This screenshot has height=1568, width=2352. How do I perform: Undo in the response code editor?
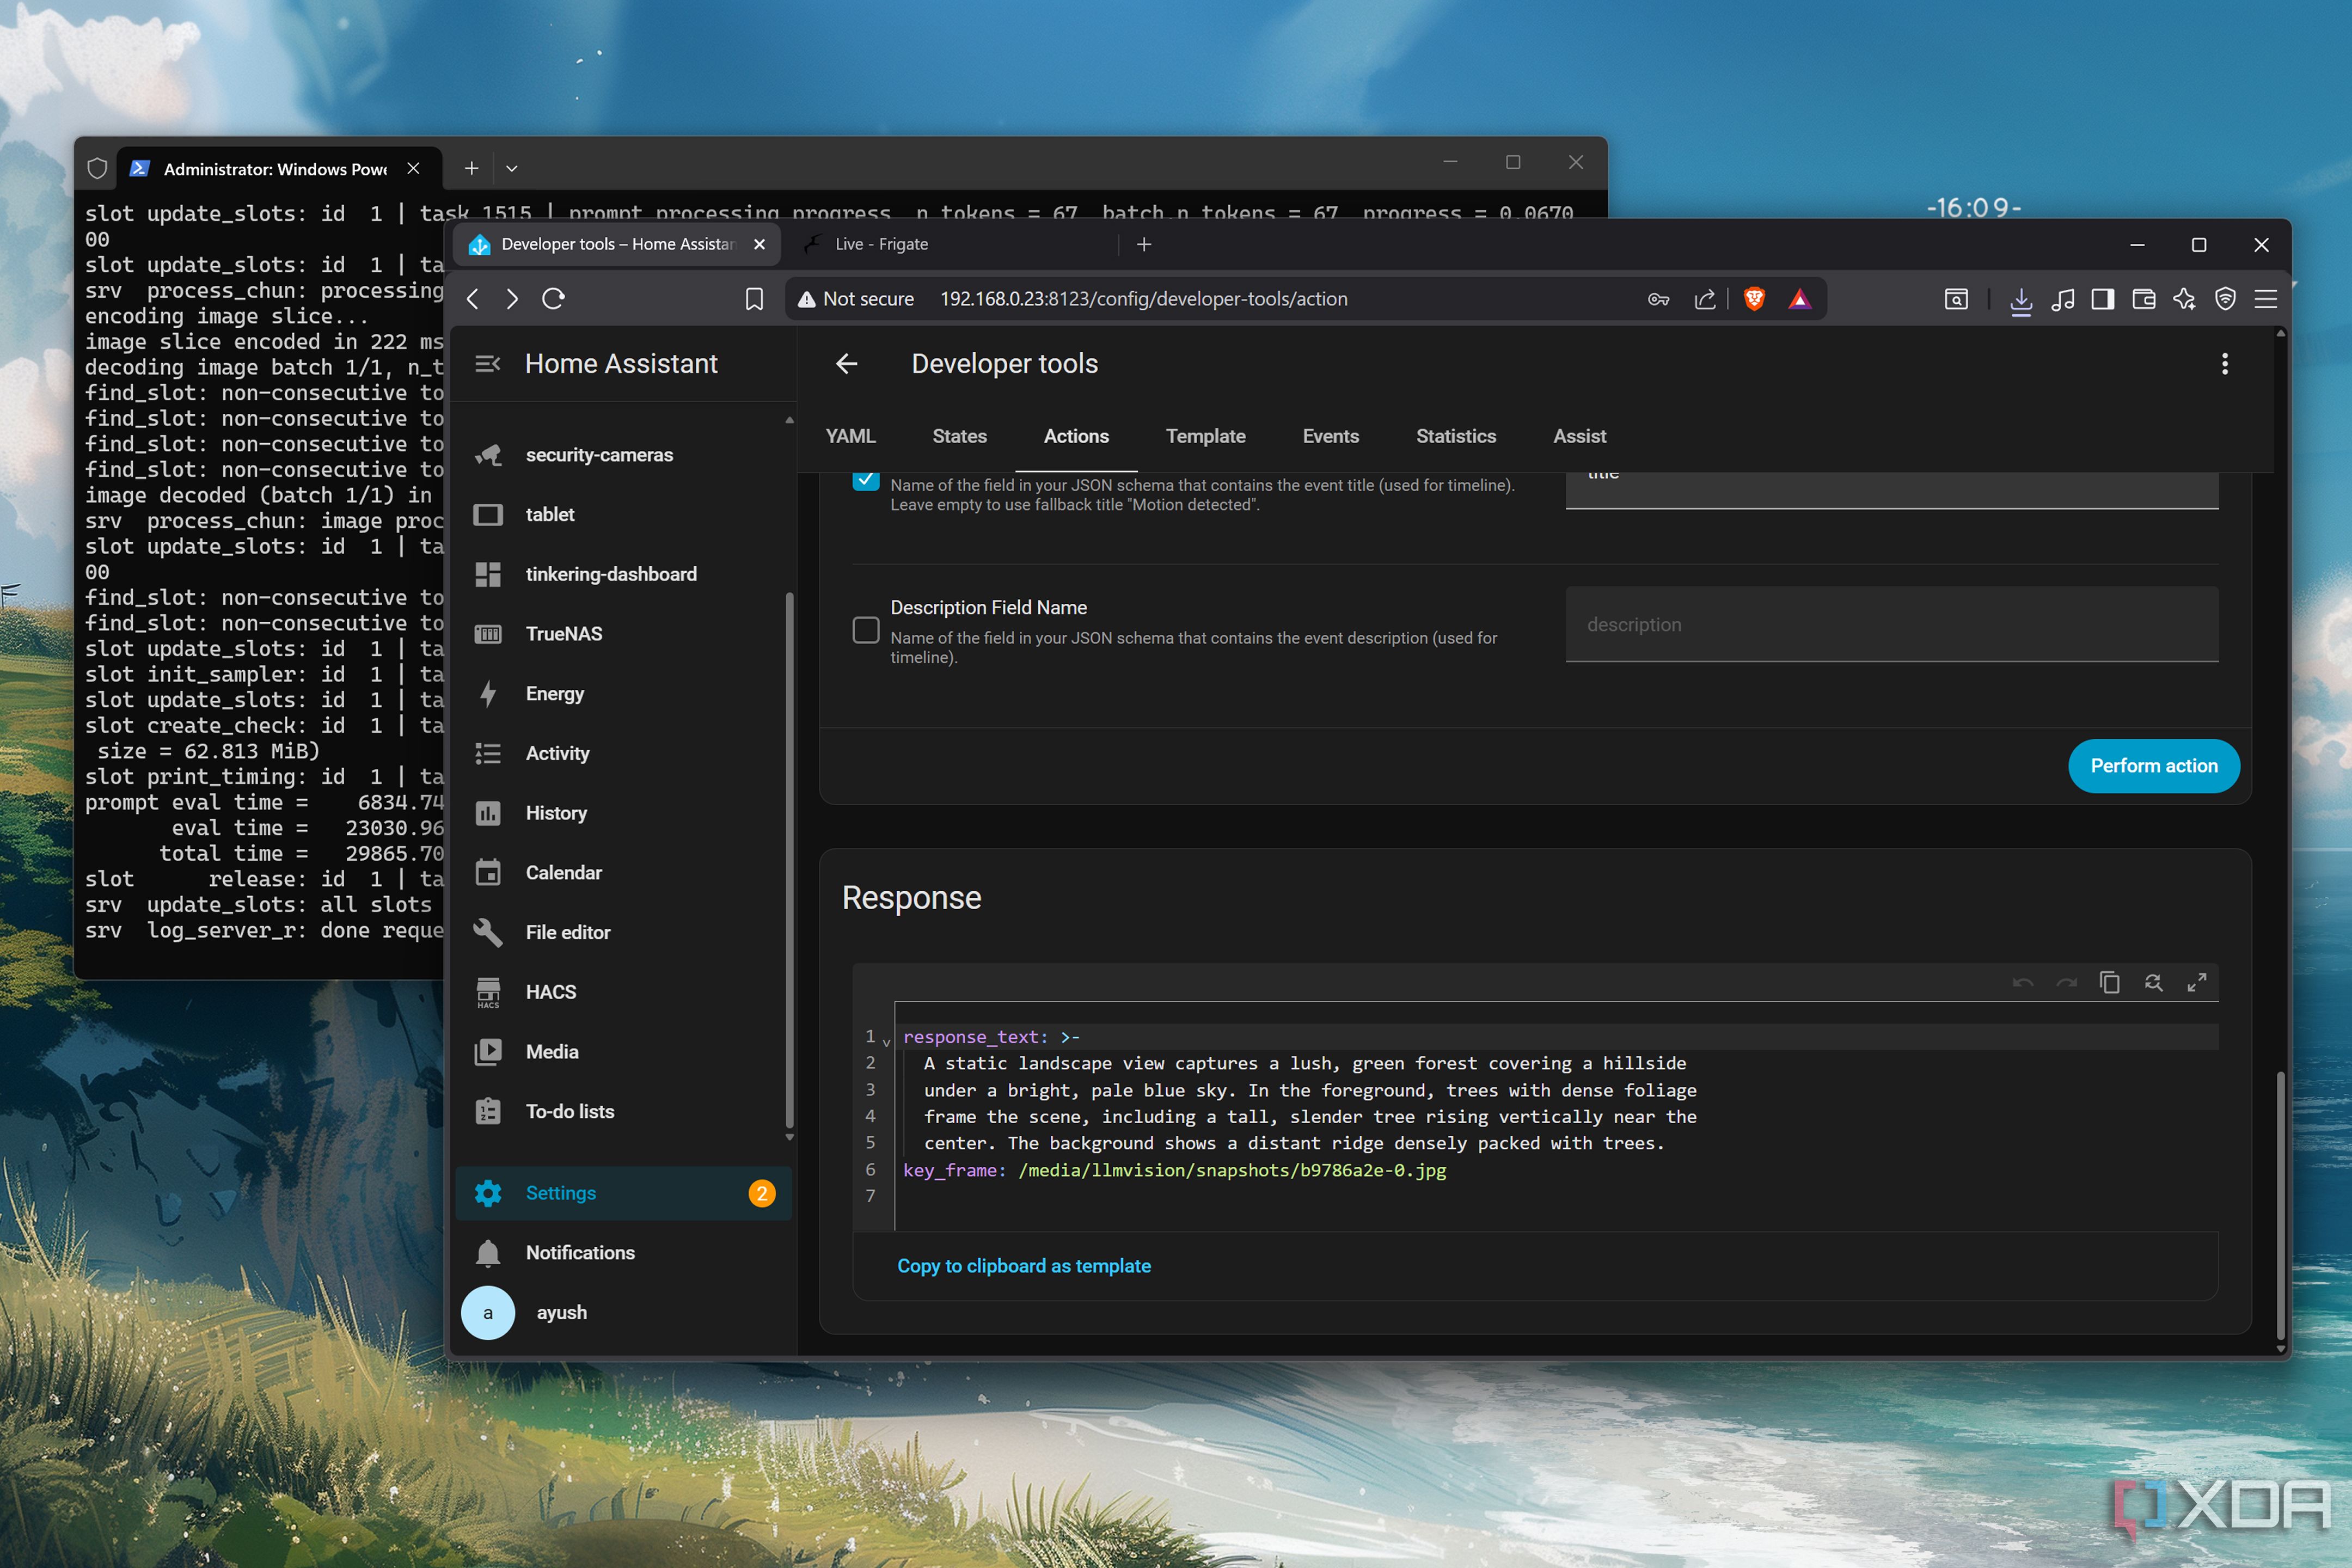[x=2023, y=983]
